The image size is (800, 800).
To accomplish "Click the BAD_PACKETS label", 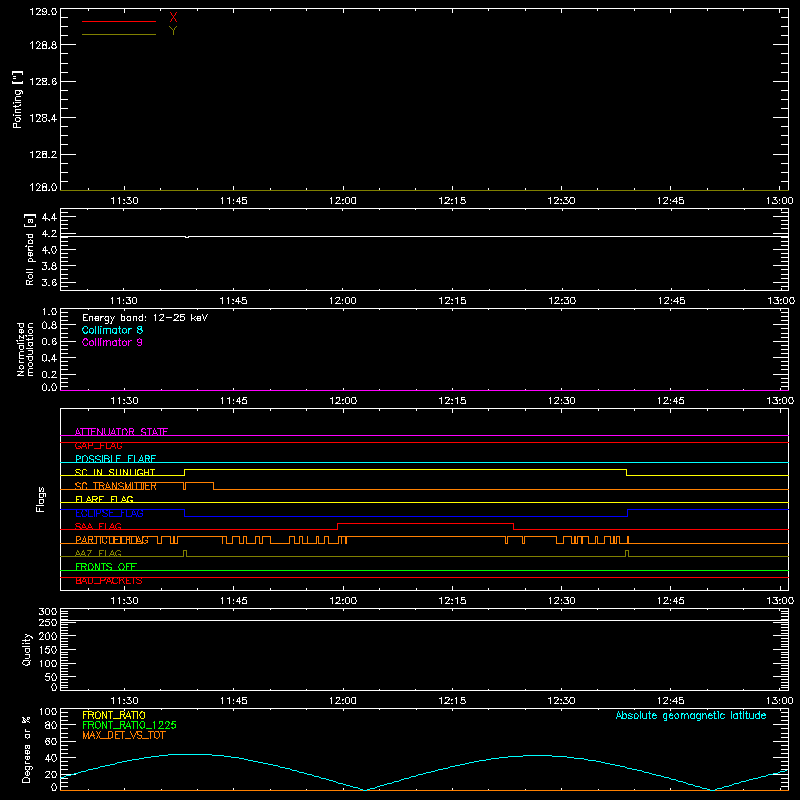I will point(109,581).
